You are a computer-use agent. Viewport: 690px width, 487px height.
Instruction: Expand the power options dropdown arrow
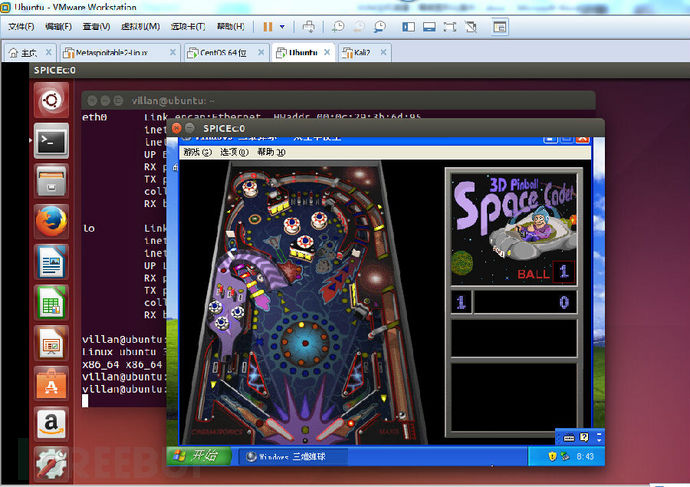click(282, 27)
